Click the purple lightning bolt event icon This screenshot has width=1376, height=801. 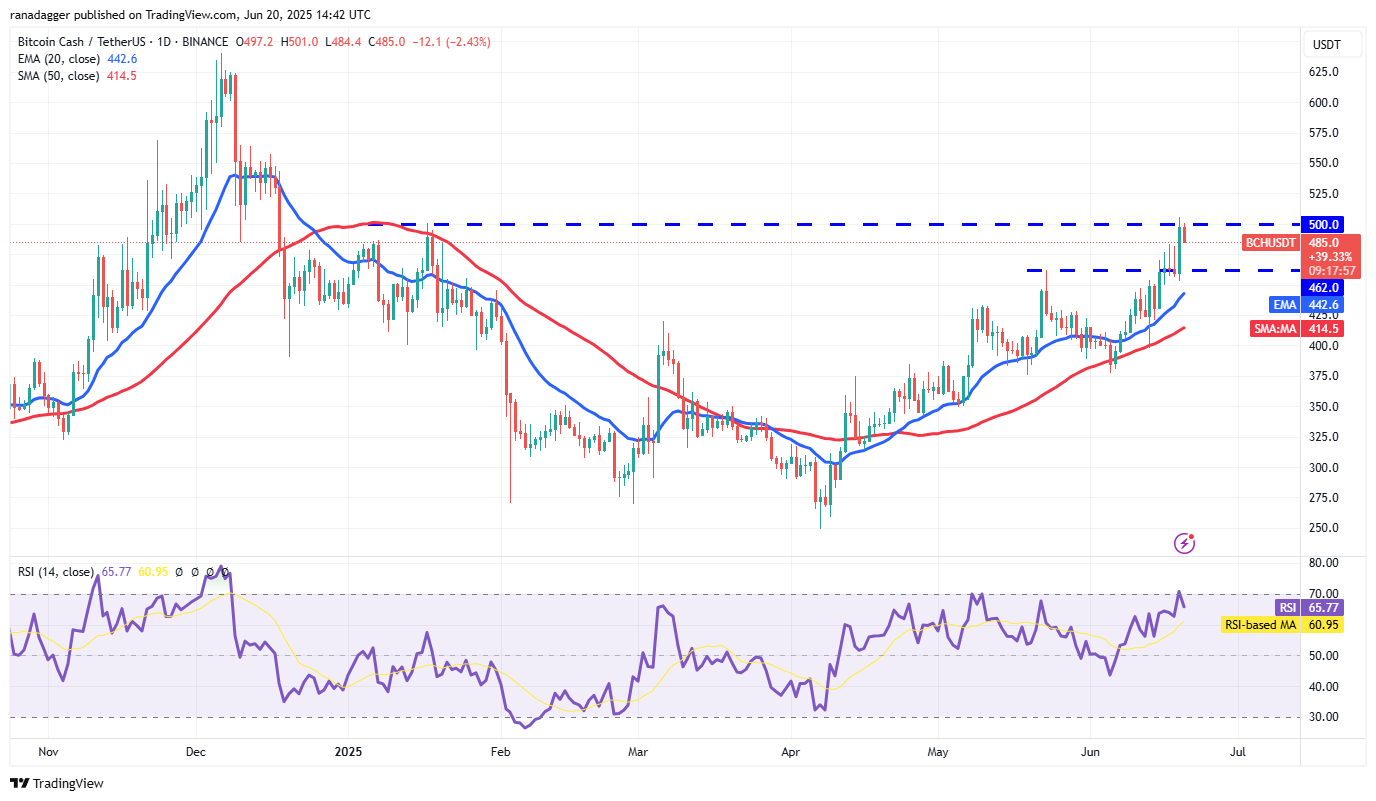click(1184, 543)
